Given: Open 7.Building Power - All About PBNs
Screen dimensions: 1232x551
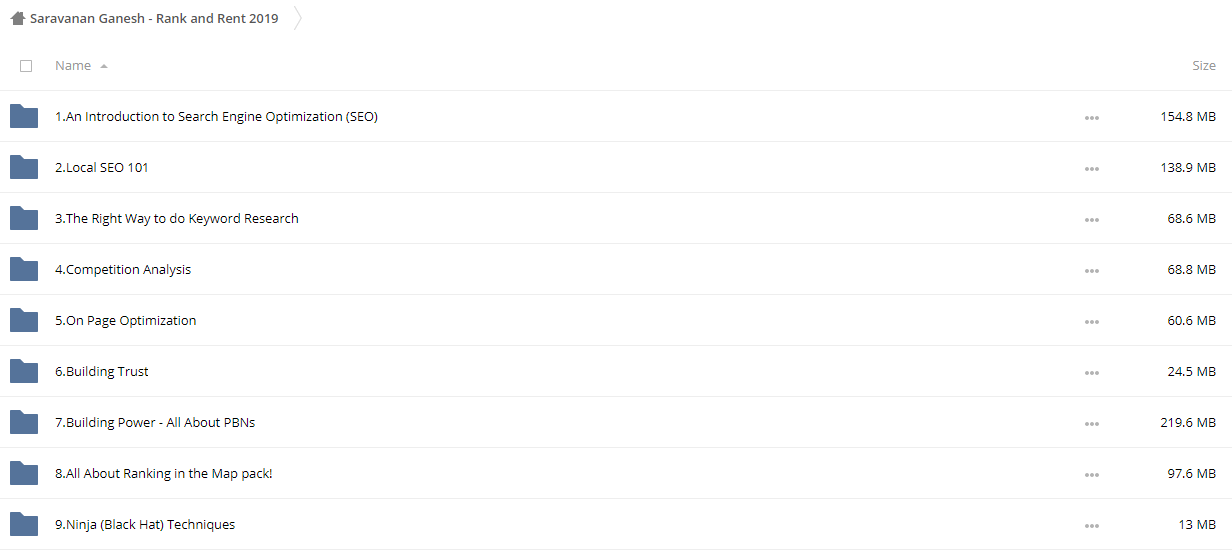Looking at the screenshot, I should (155, 422).
